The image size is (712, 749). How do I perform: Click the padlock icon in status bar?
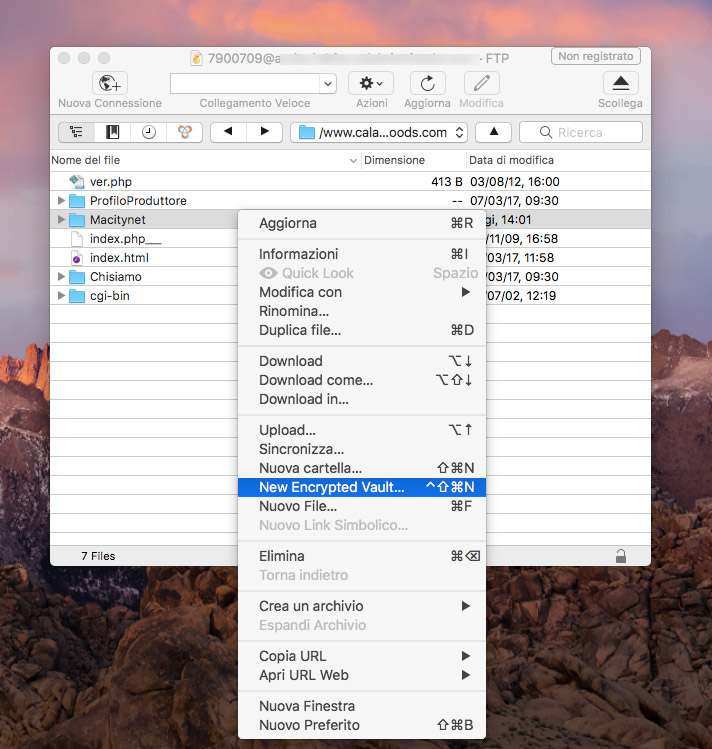(620, 556)
